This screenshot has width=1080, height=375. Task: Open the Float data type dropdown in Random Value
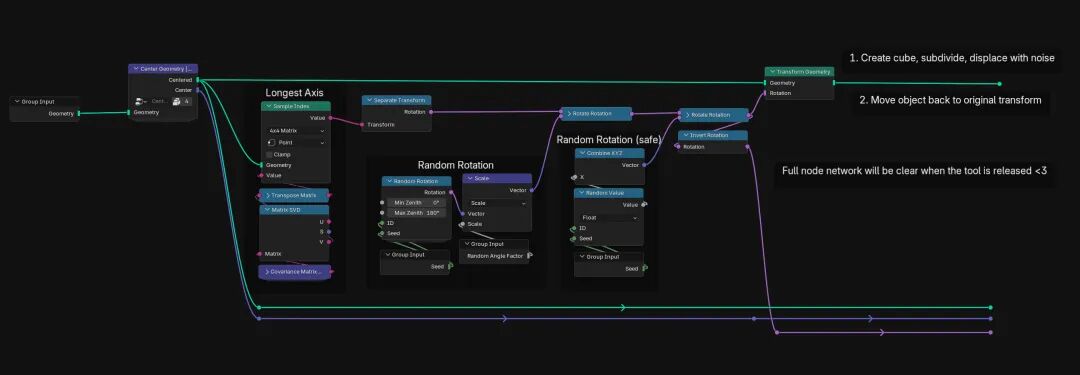click(608, 217)
